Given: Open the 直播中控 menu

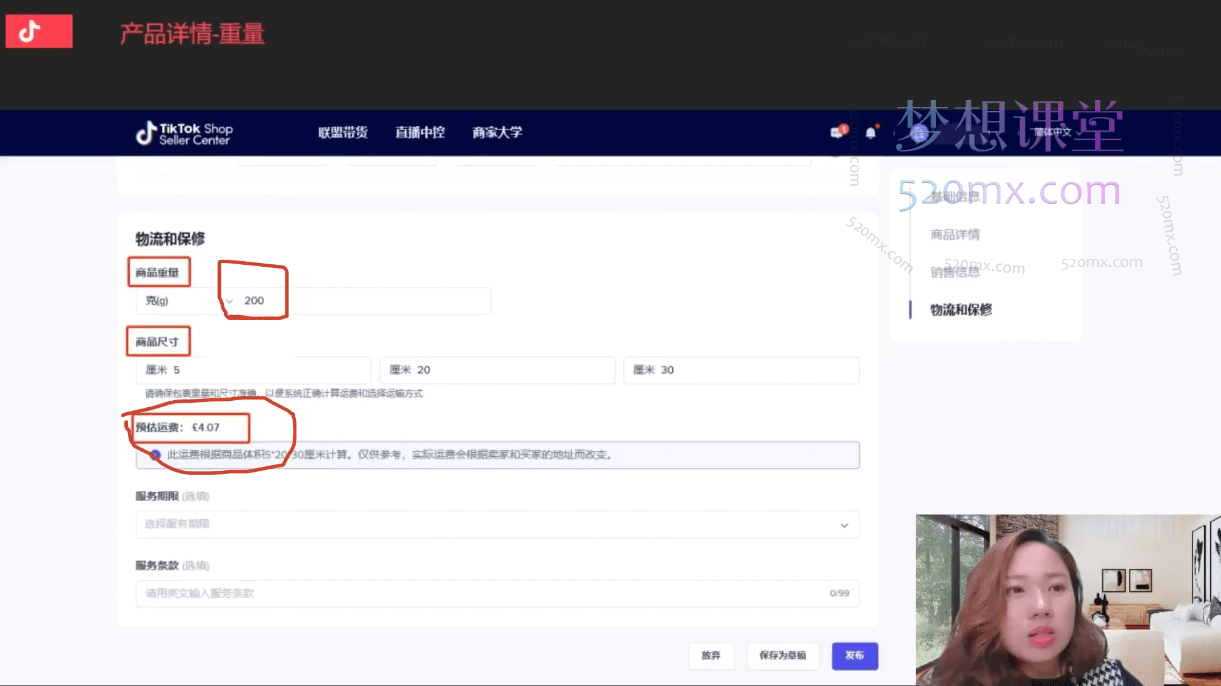Looking at the screenshot, I should pyautogui.click(x=420, y=132).
